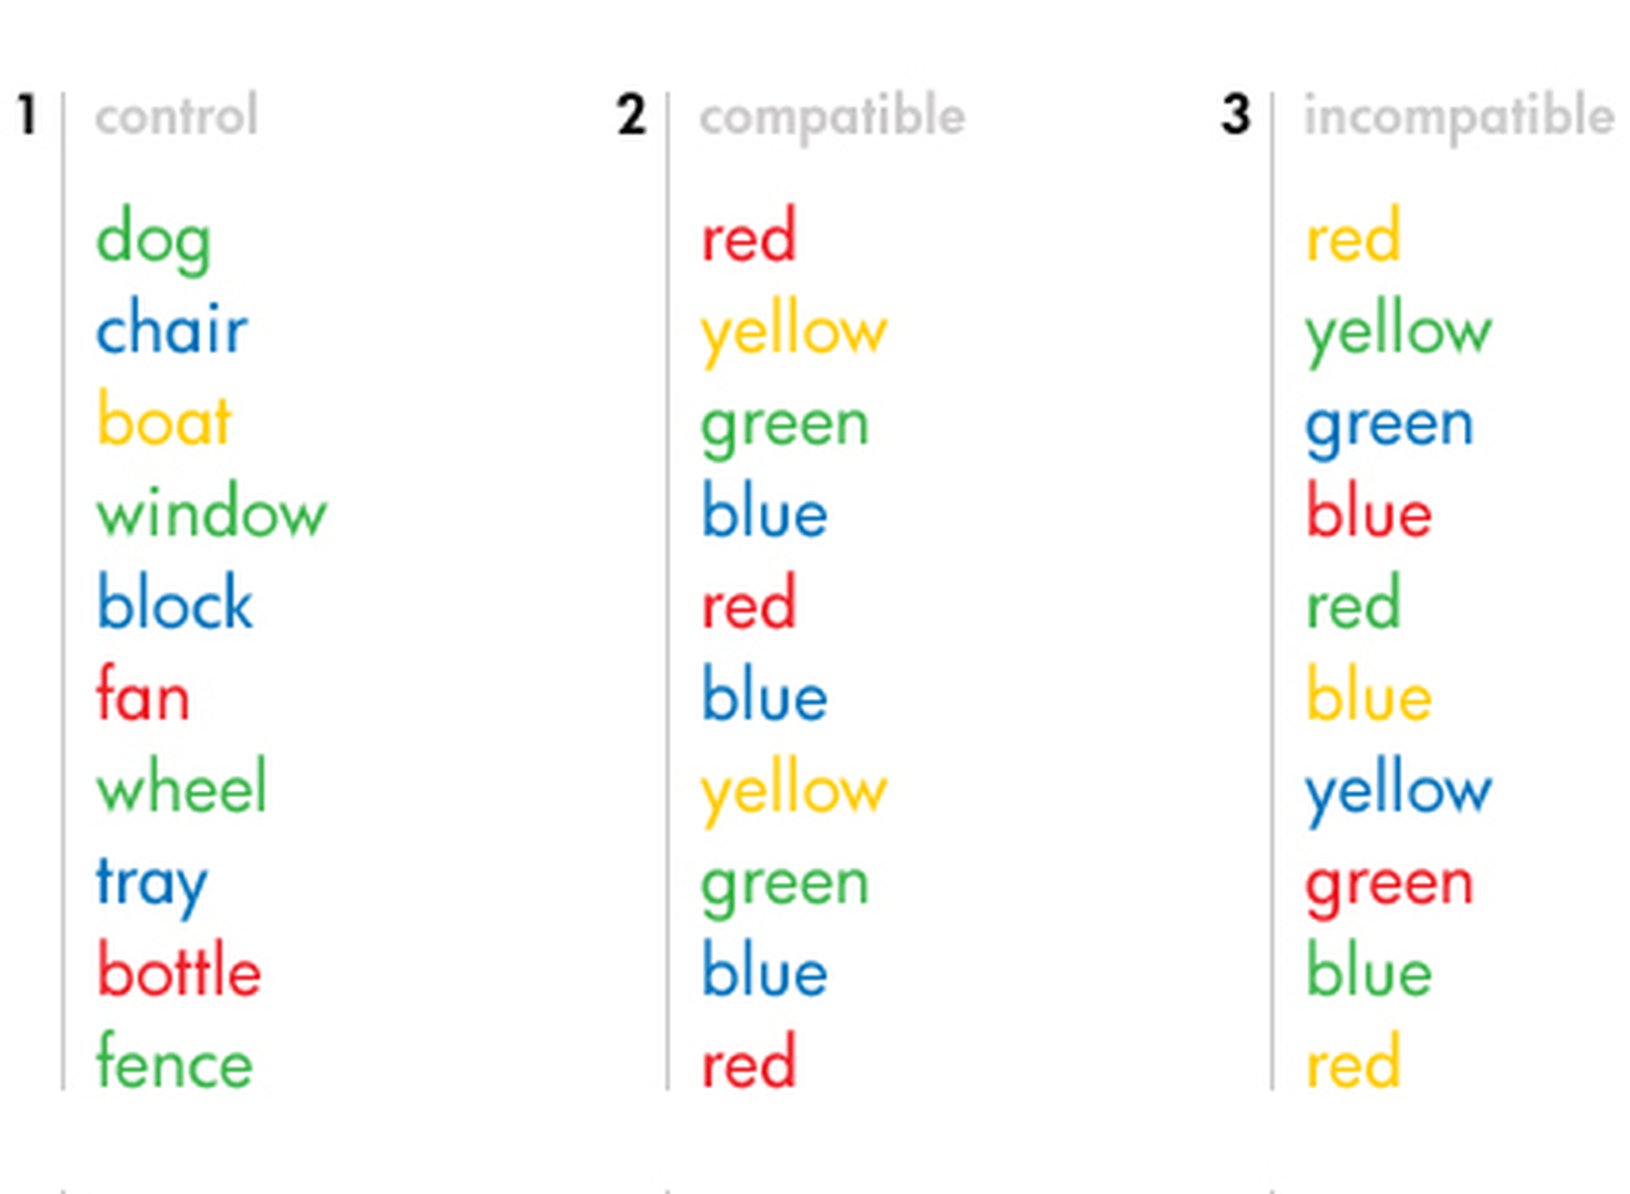Screen dimensions: 1630x1194
Task: Click the gray 'control' column heading
Action: (176, 116)
